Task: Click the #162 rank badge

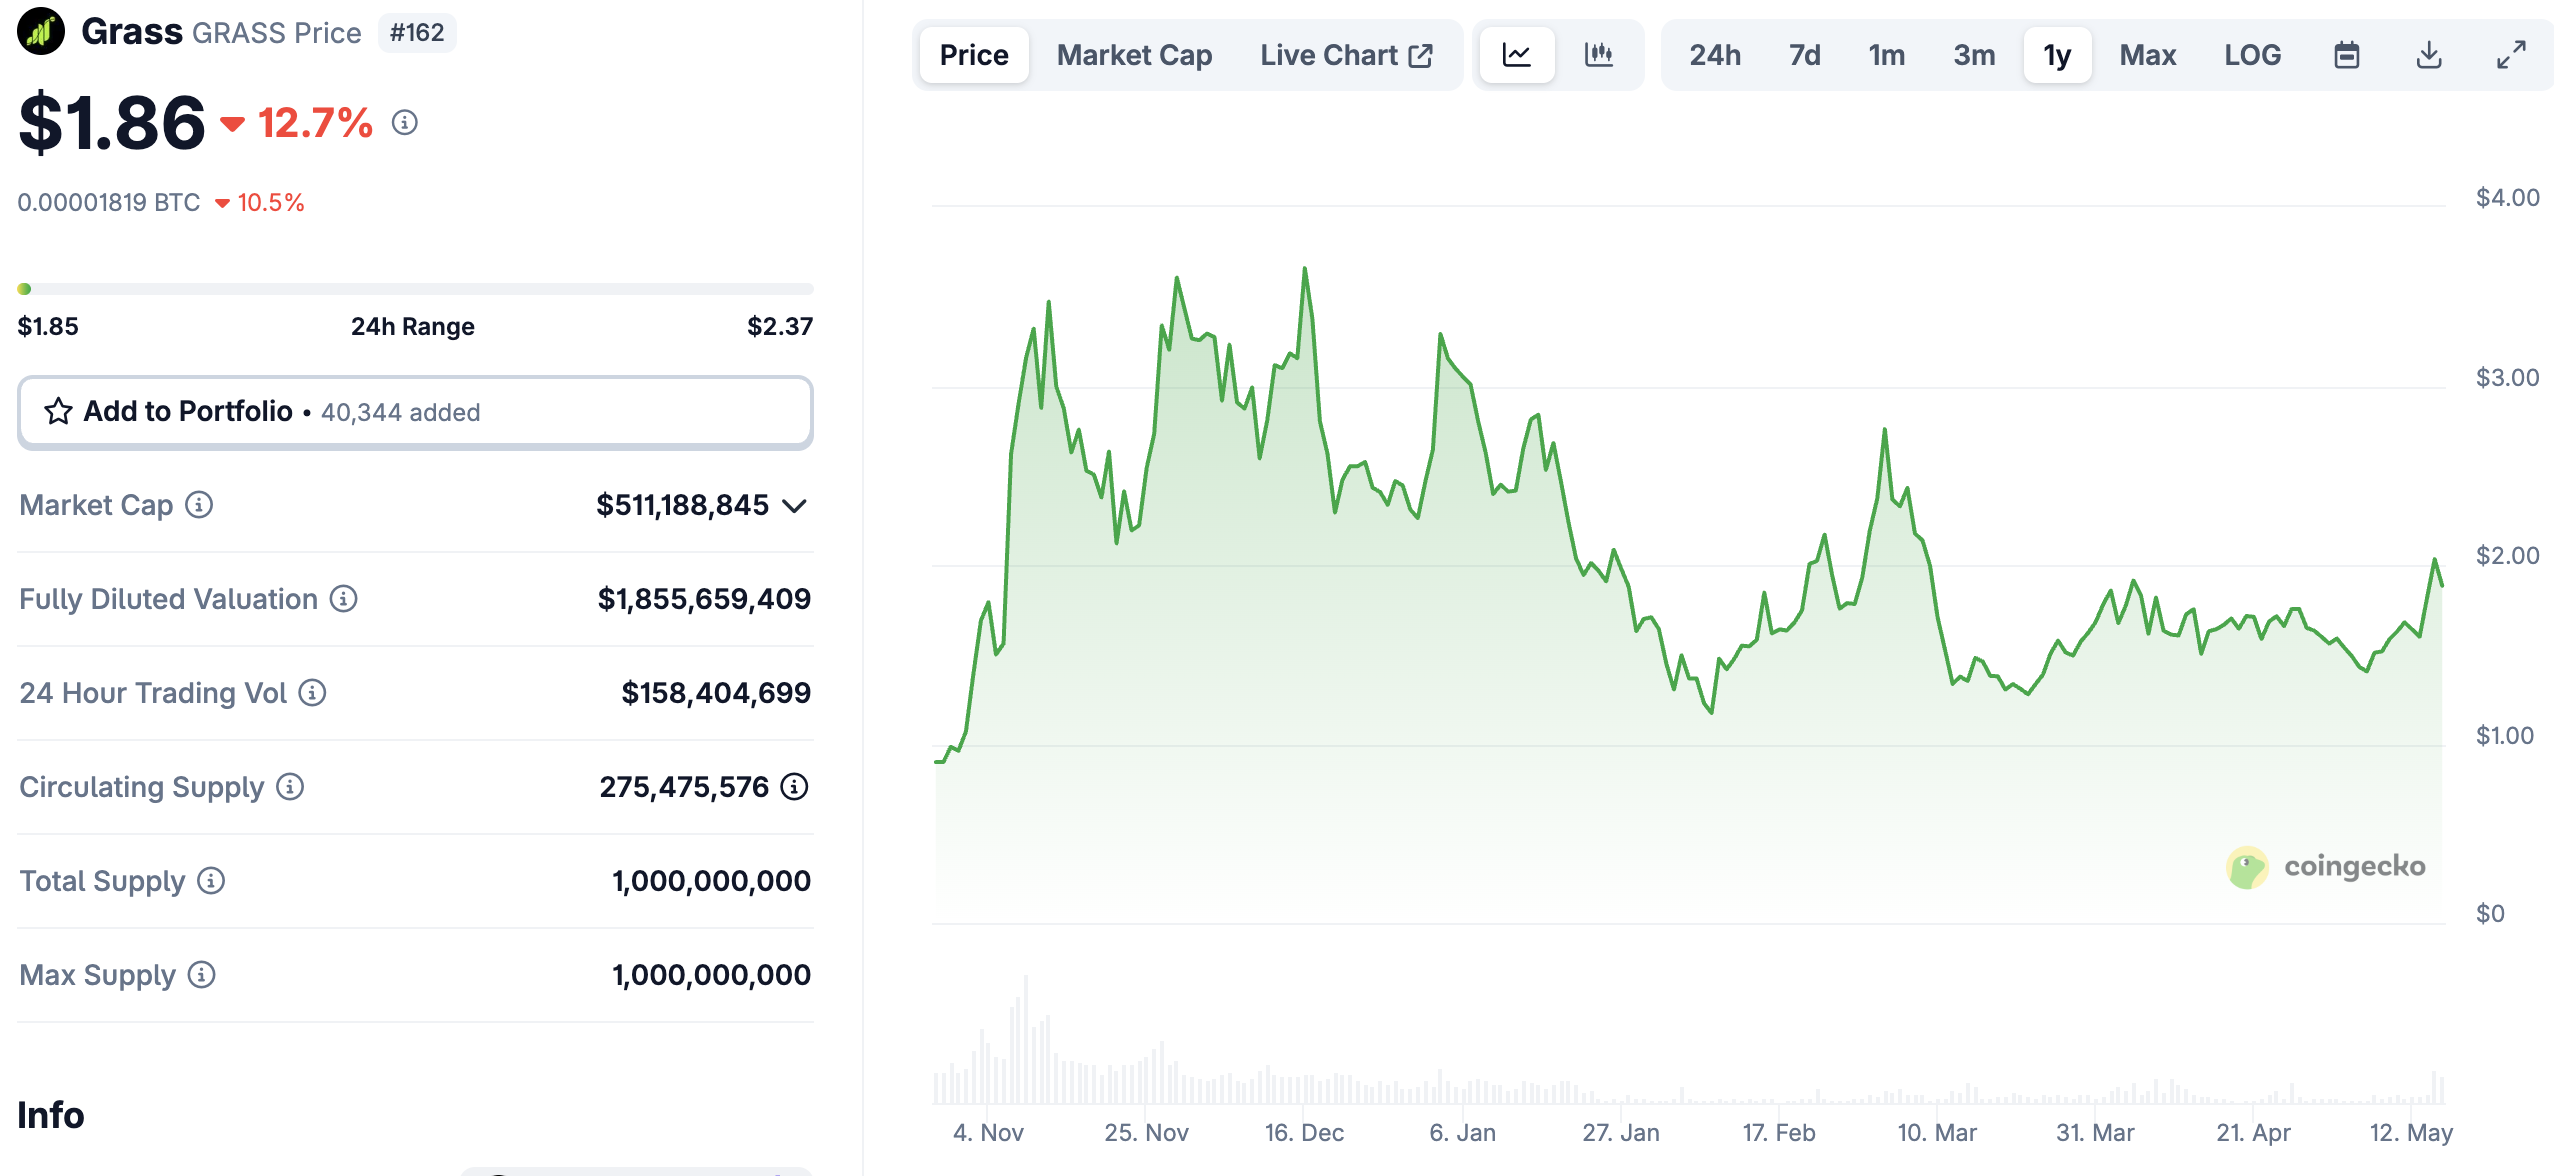Action: tap(417, 33)
